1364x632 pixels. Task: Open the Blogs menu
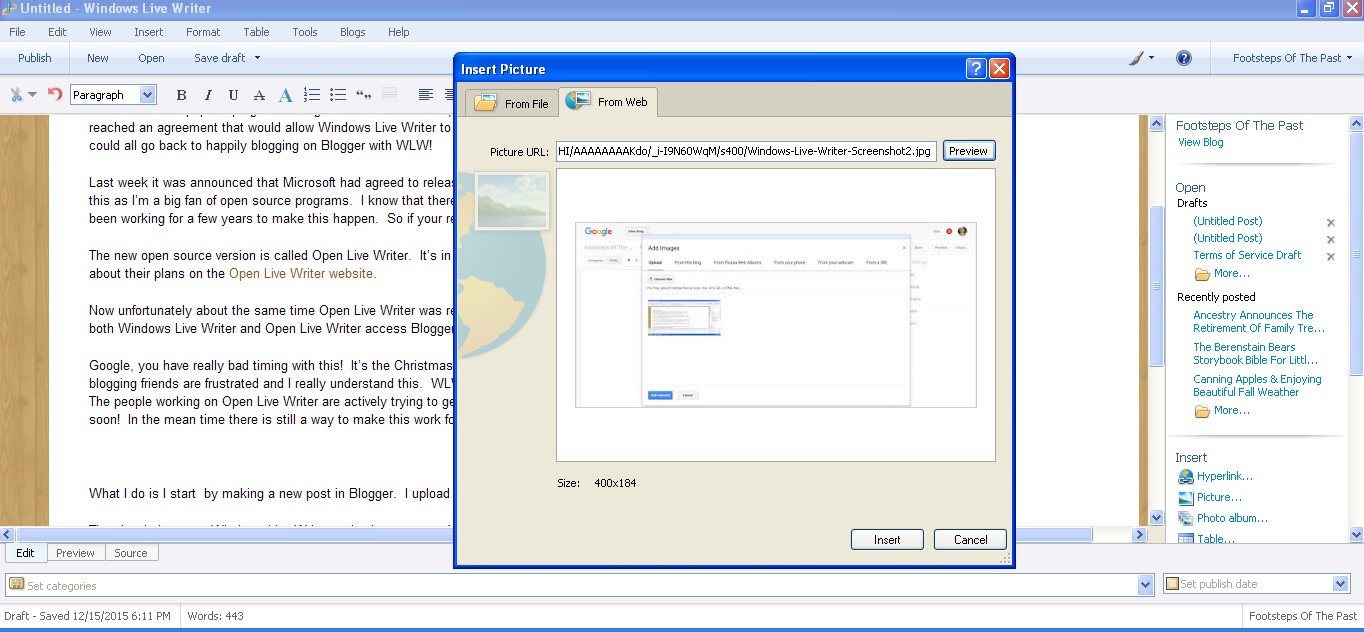click(x=353, y=32)
